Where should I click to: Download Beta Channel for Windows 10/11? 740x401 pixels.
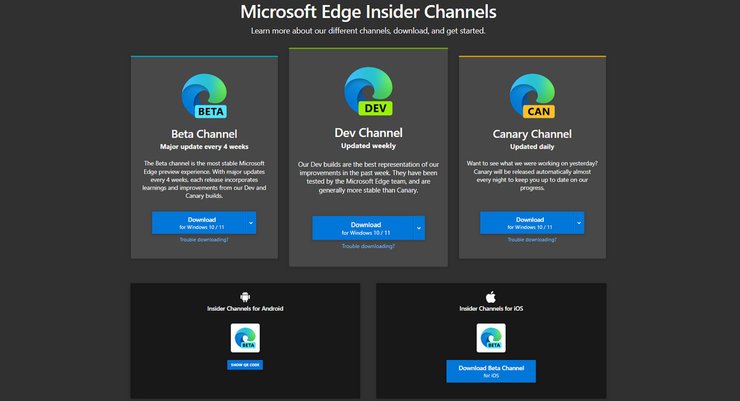coord(199,223)
